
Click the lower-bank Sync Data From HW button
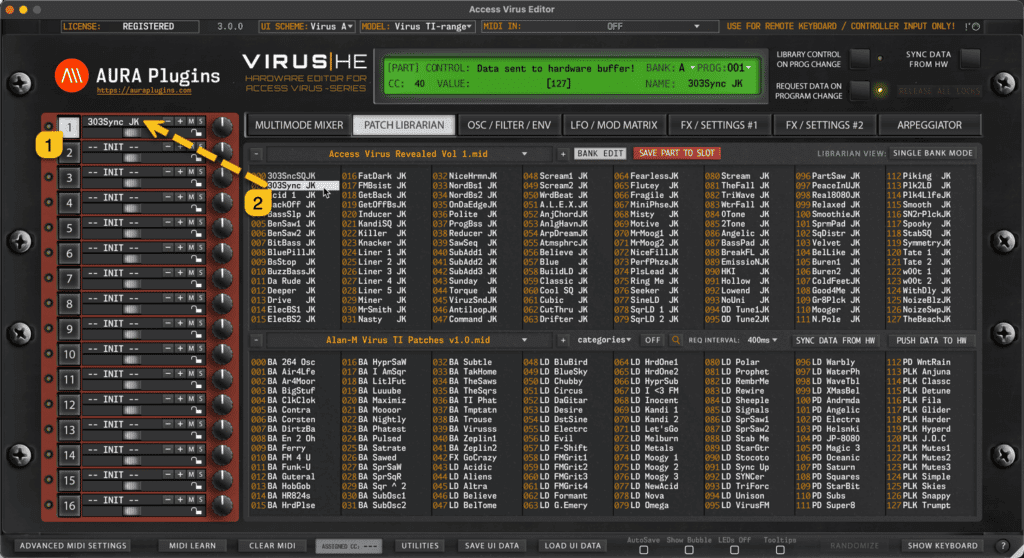click(835, 340)
